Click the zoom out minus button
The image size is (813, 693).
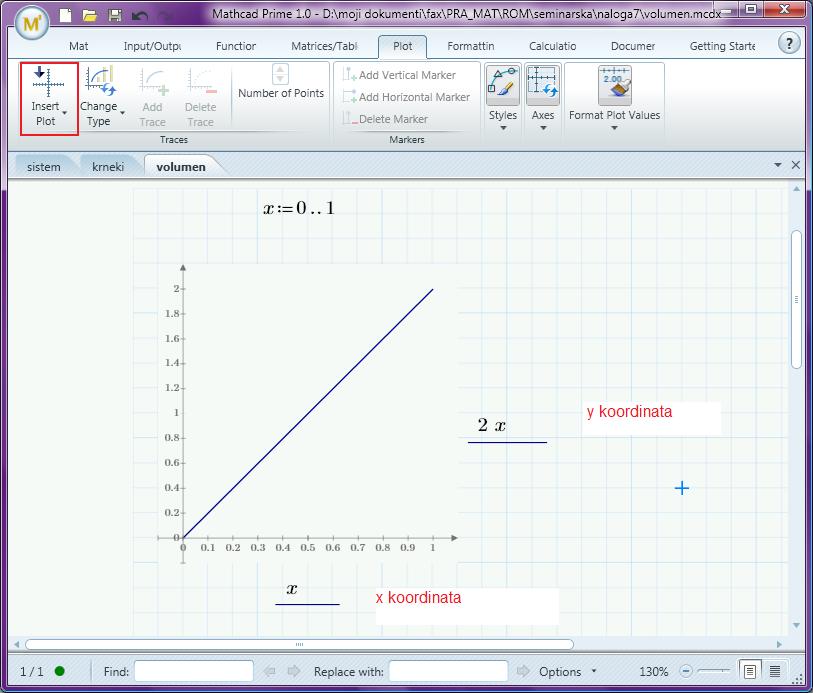[686, 671]
